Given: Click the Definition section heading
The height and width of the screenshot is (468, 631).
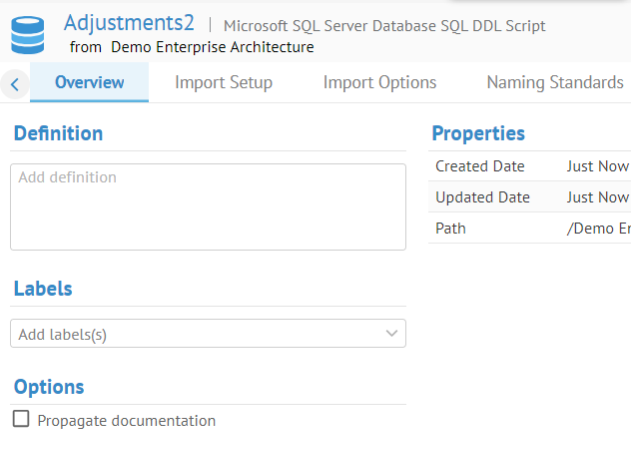Looking at the screenshot, I should [x=58, y=133].
